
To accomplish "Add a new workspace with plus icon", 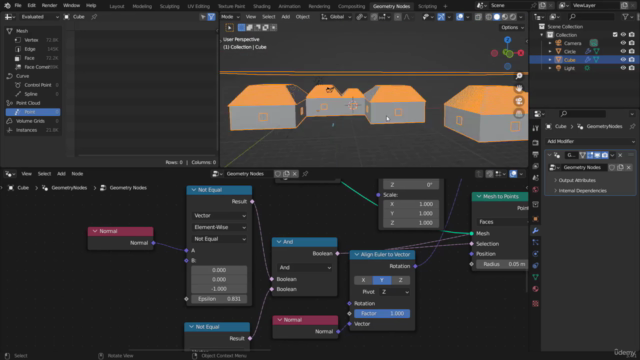I will [x=445, y=6].
